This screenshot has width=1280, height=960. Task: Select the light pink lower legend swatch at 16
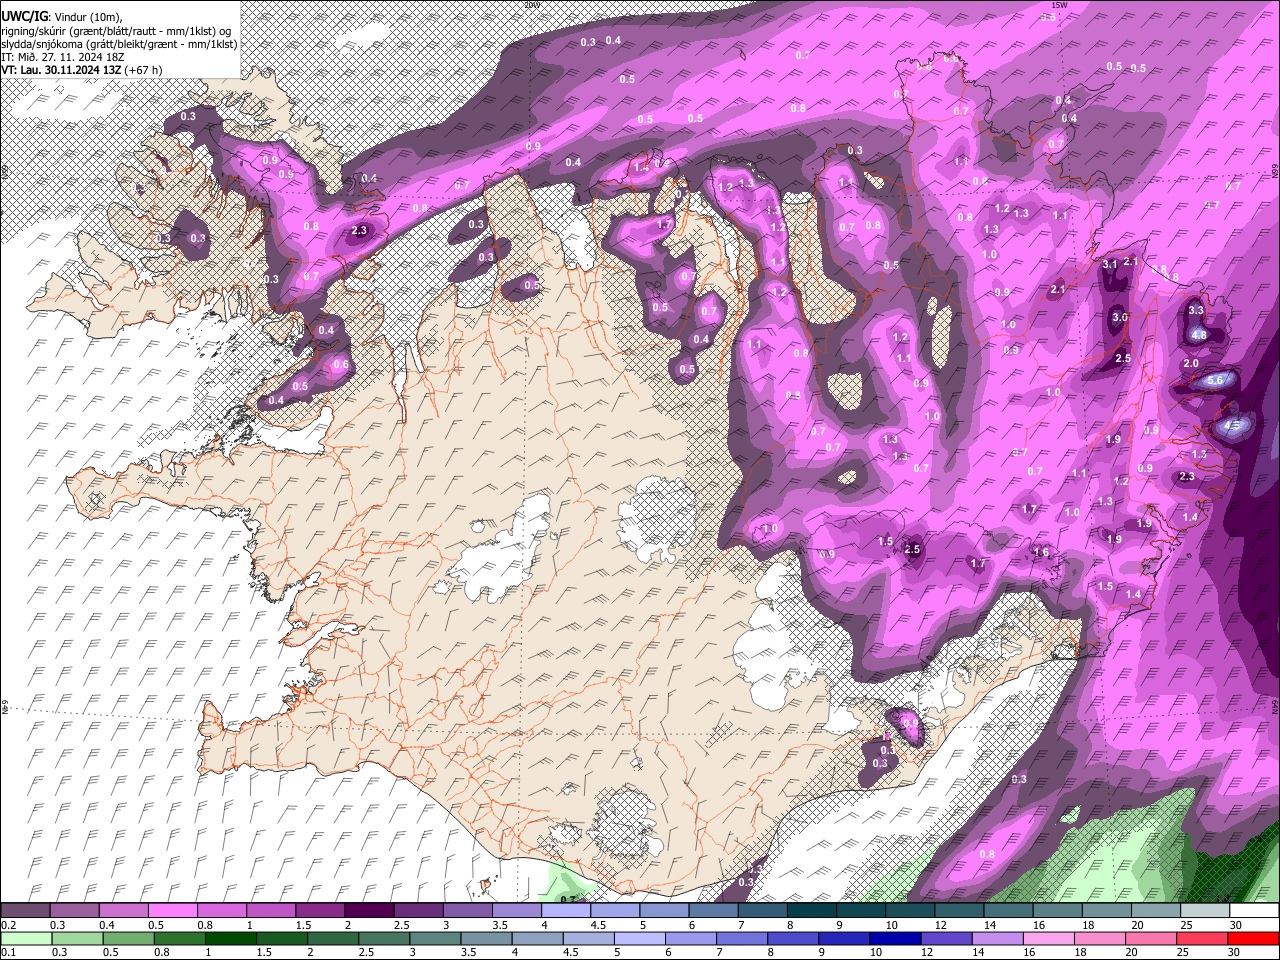click(x=1048, y=939)
